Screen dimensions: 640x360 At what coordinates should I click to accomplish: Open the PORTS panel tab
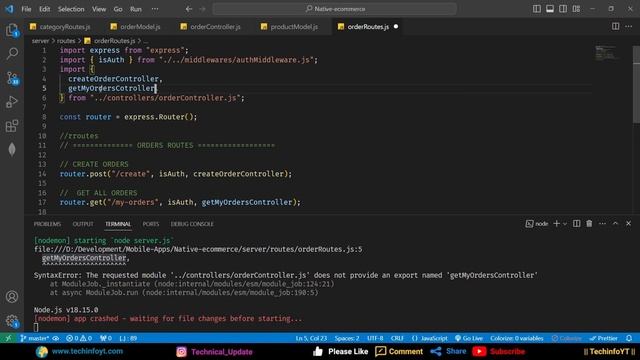click(151, 224)
